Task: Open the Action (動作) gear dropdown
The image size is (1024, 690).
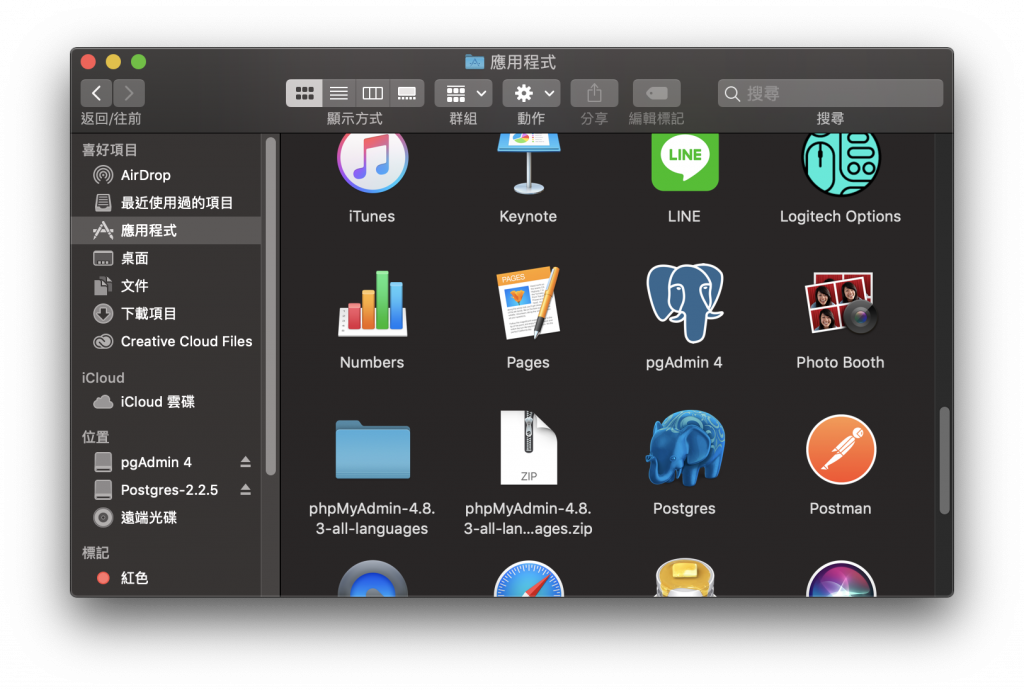Action: 532,93
